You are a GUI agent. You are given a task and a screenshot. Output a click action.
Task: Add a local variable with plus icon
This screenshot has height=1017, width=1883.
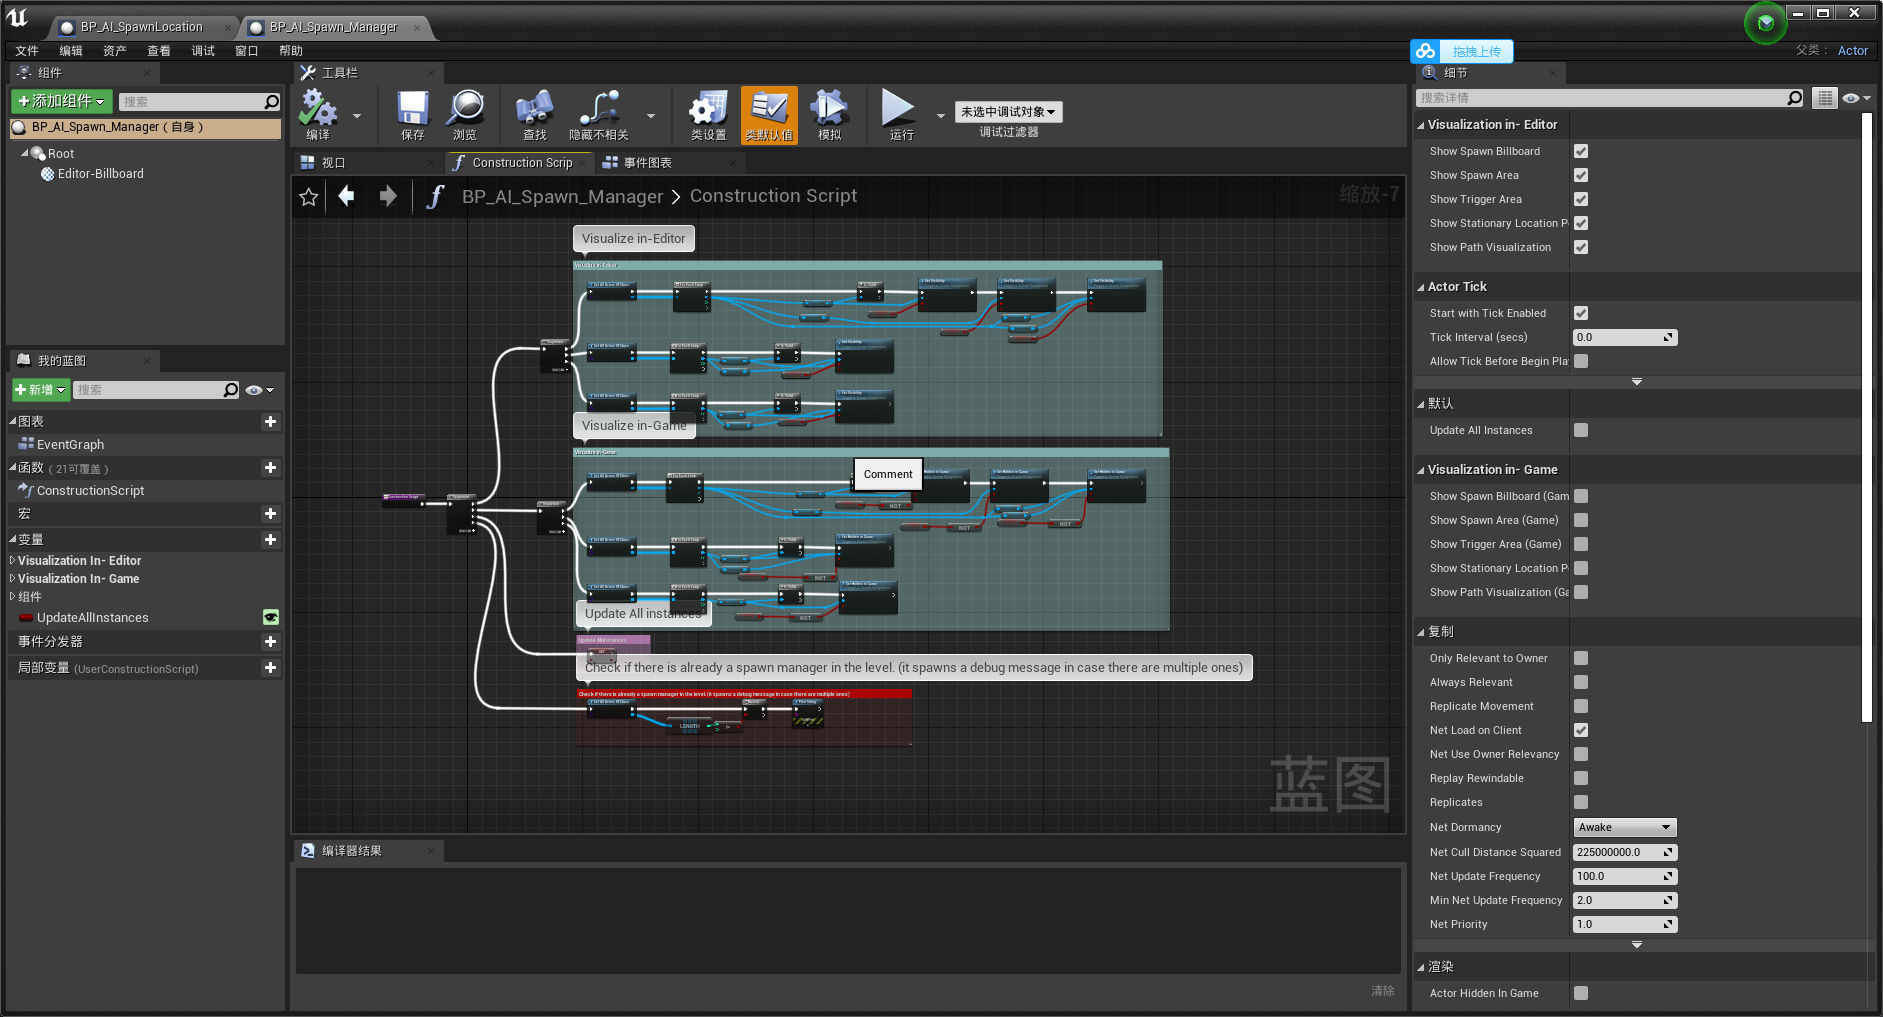(x=270, y=668)
